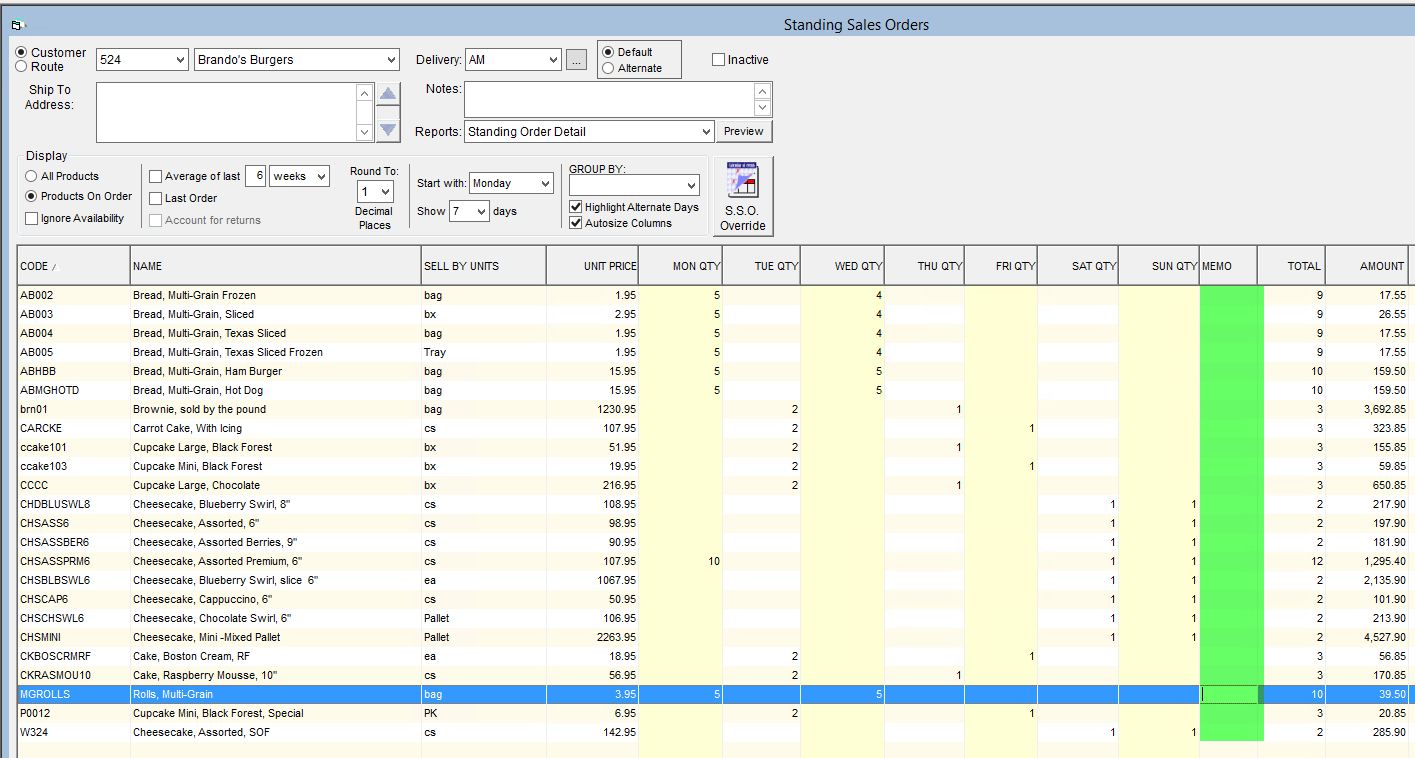Click into the Ship To Address field

pos(226,112)
